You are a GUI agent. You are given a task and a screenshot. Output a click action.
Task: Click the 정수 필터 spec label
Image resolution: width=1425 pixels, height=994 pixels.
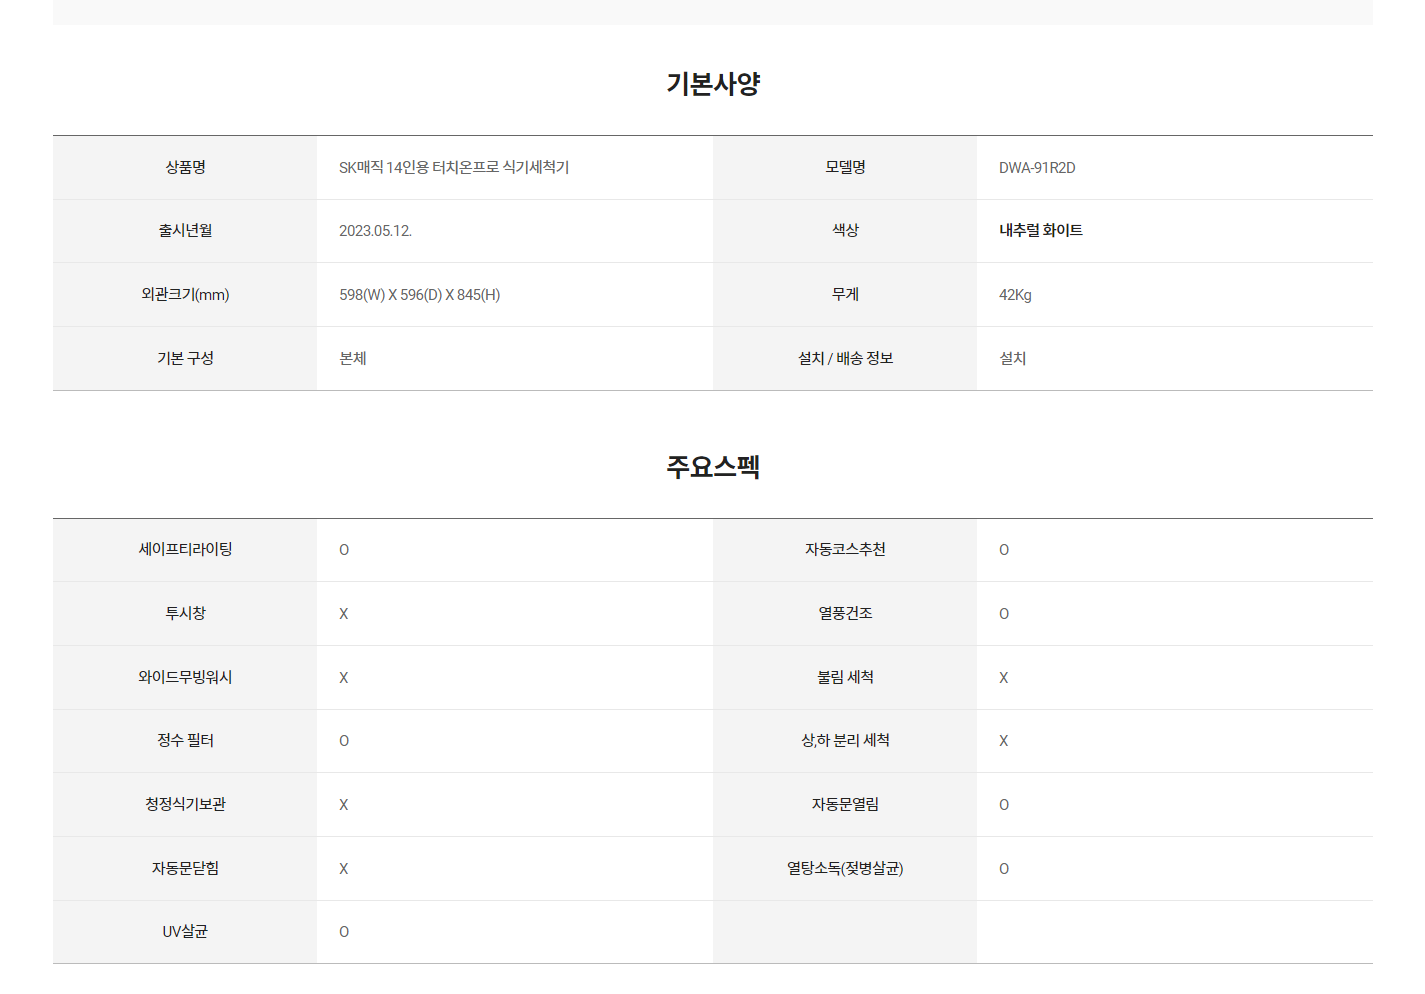(185, 740)
